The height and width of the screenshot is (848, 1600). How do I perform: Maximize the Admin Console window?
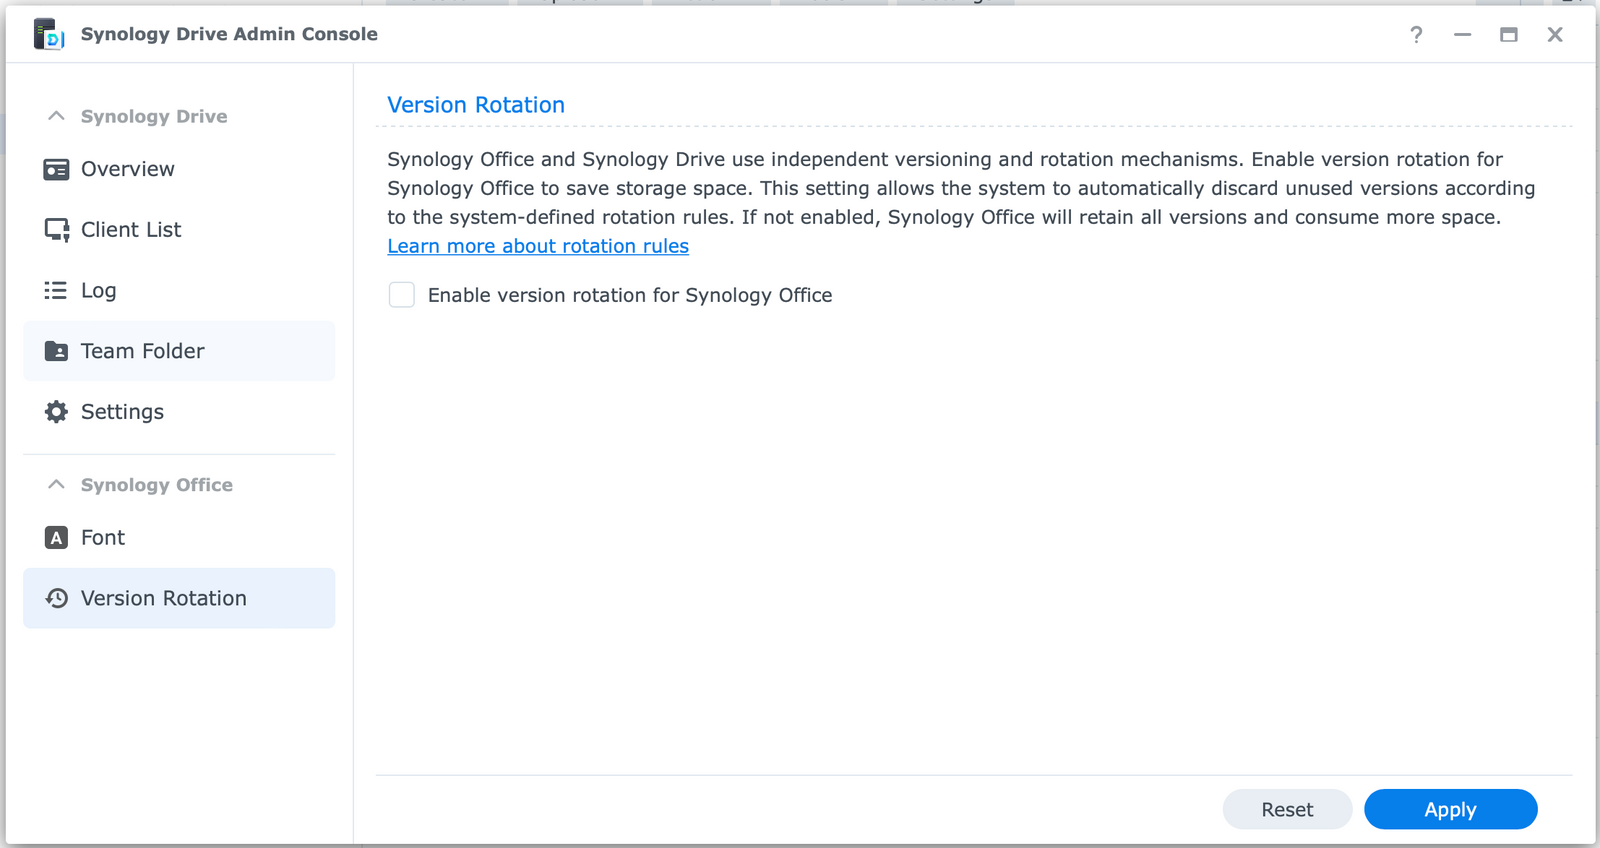pos(1509,35)
